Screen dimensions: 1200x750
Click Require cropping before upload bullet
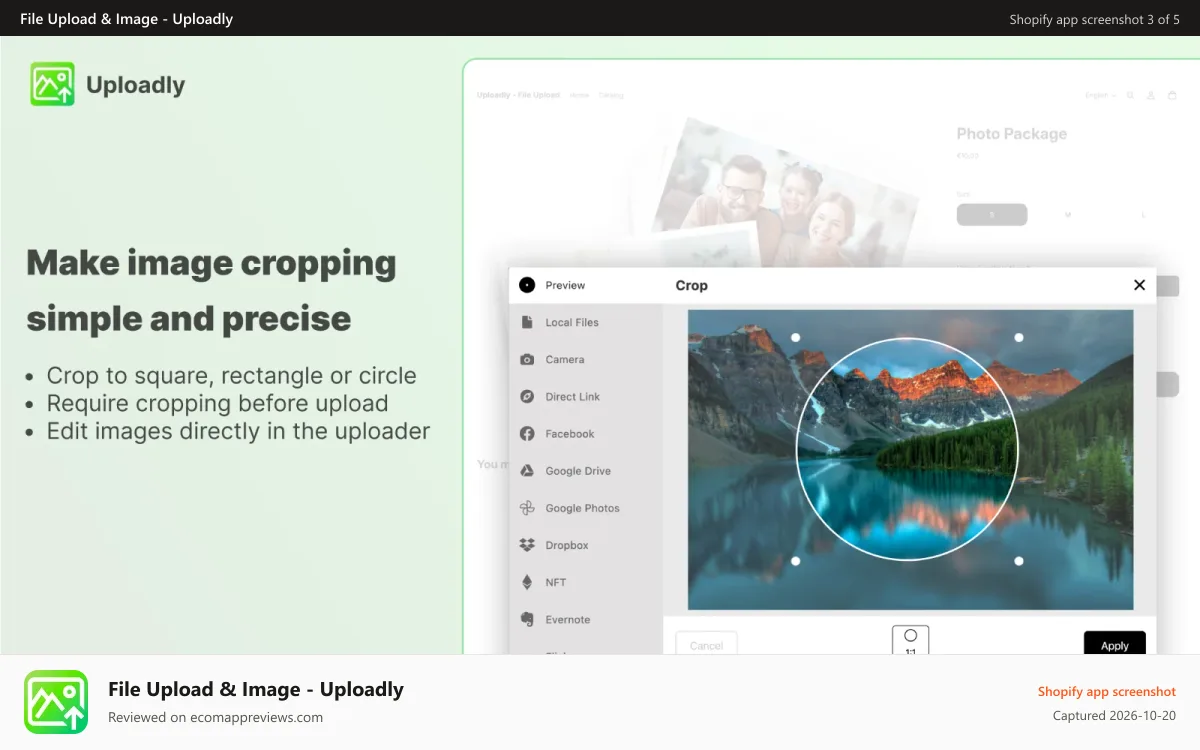click(x=217, y=404)
